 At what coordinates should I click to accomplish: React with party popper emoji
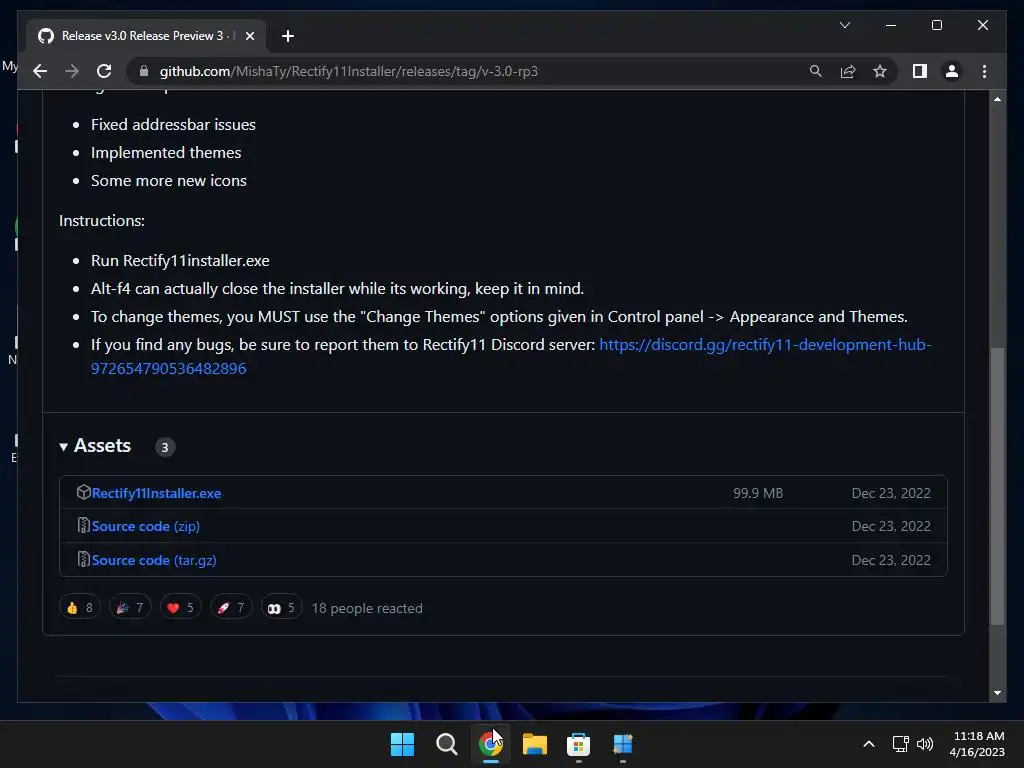tap(130, 608)
